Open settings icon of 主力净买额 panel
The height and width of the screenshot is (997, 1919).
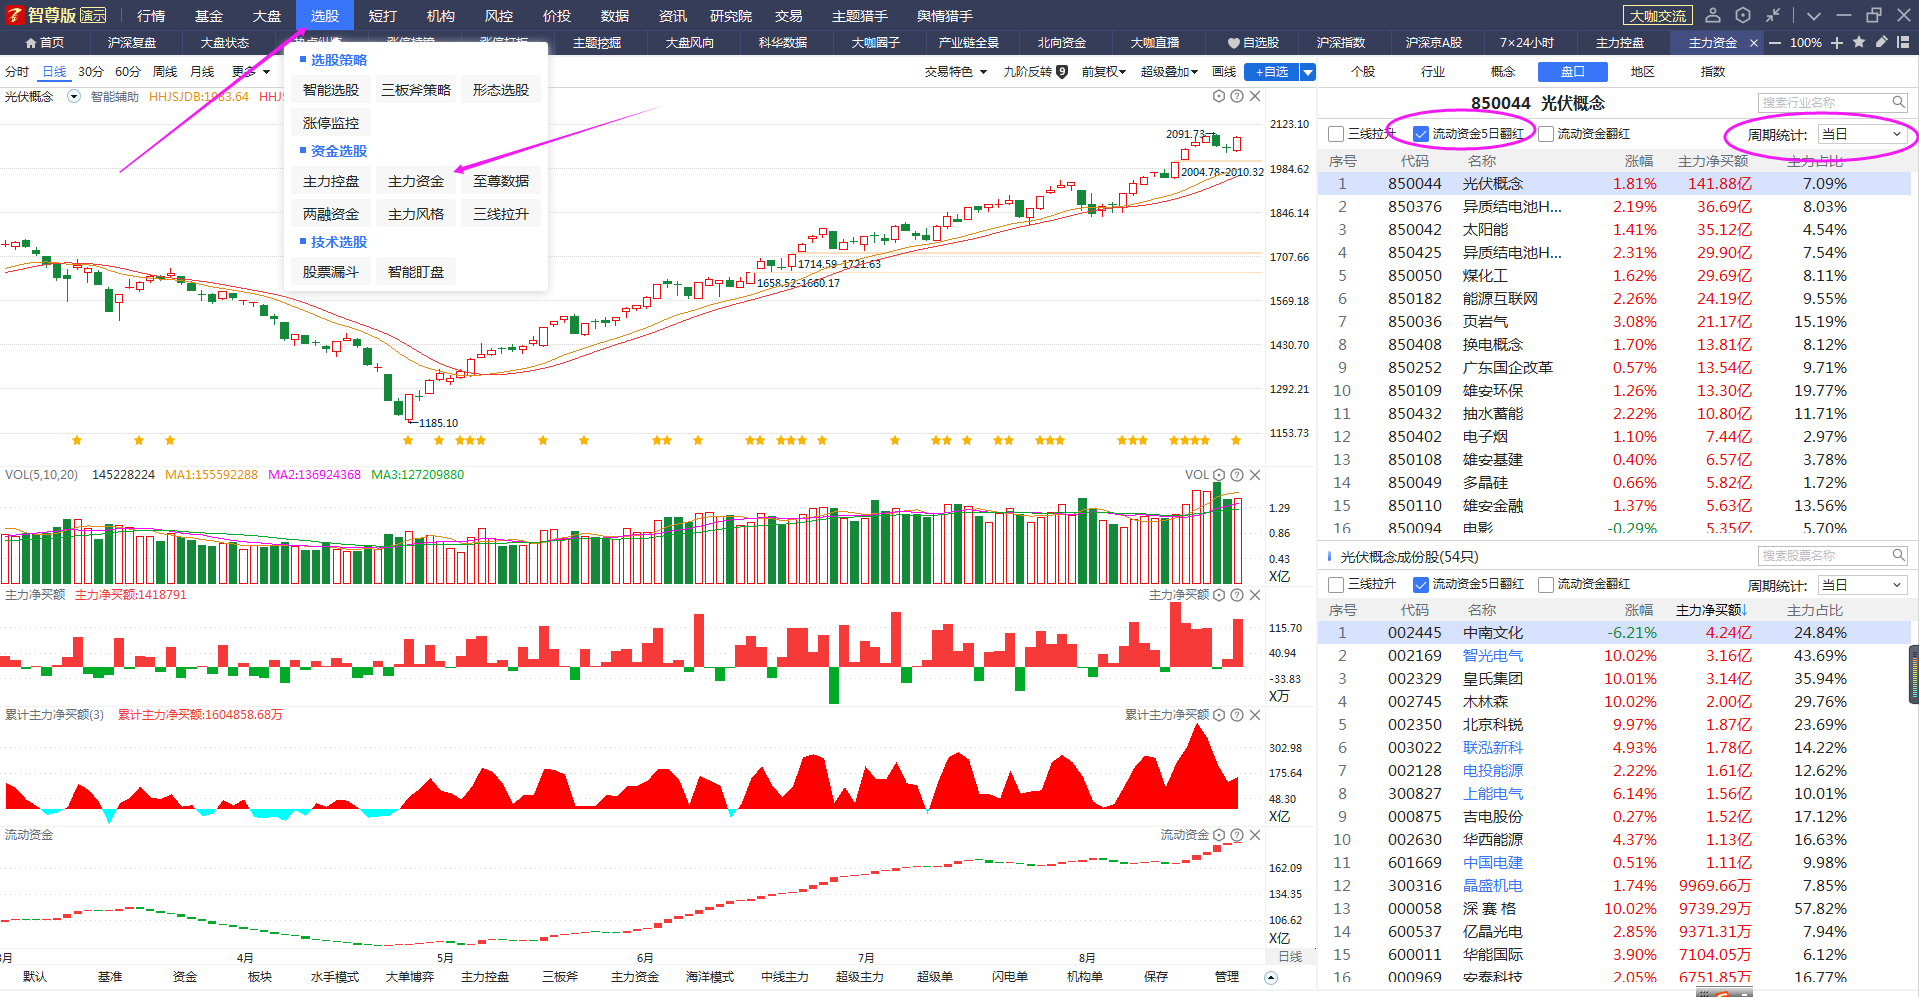[1219, 595]
